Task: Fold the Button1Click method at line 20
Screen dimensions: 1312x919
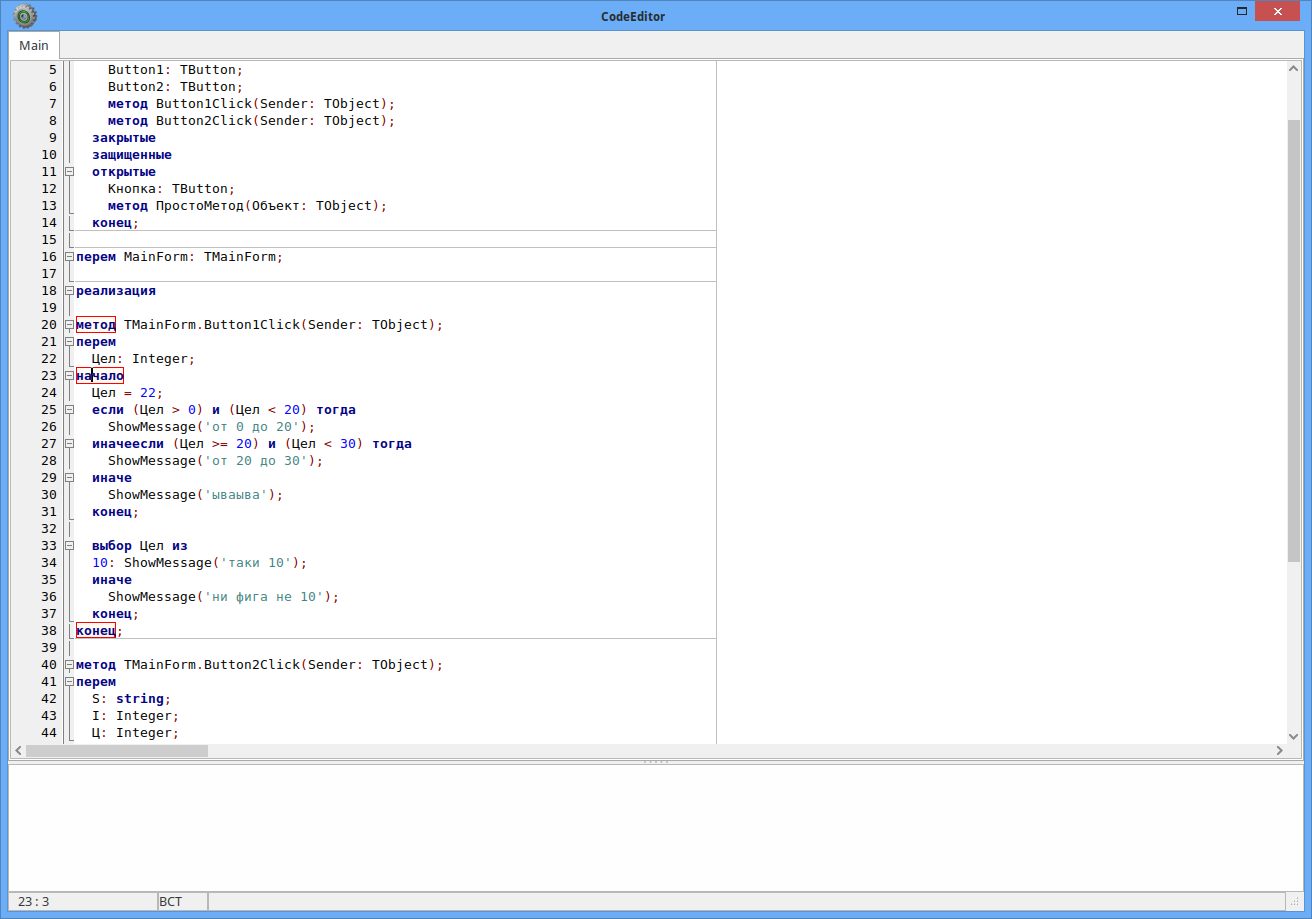Action: point(69,325)
